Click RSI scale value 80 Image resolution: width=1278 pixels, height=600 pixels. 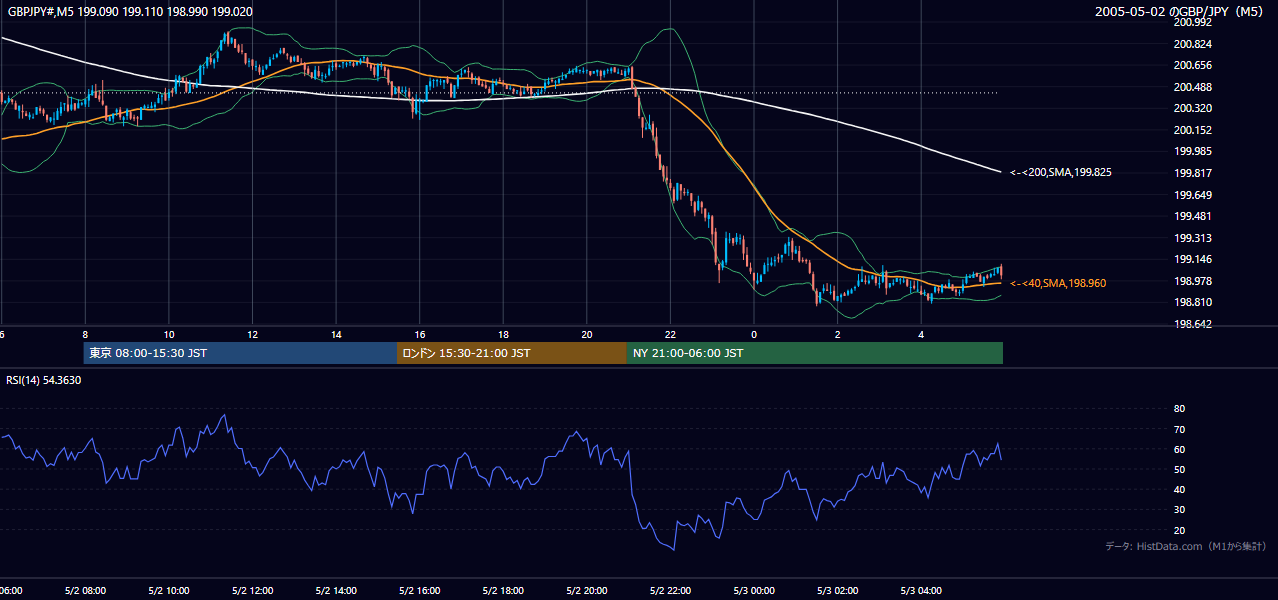pos(1179,409)
